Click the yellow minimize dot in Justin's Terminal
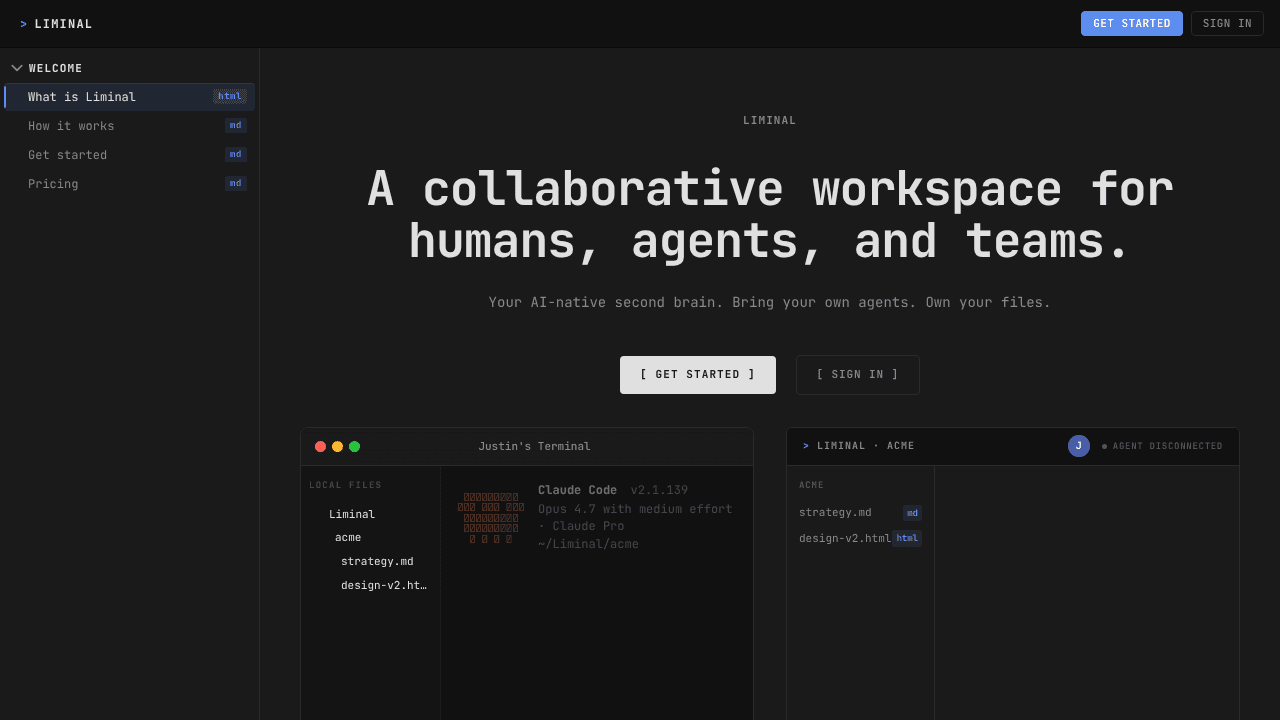Screen dimensions: 1280x720 337,447
